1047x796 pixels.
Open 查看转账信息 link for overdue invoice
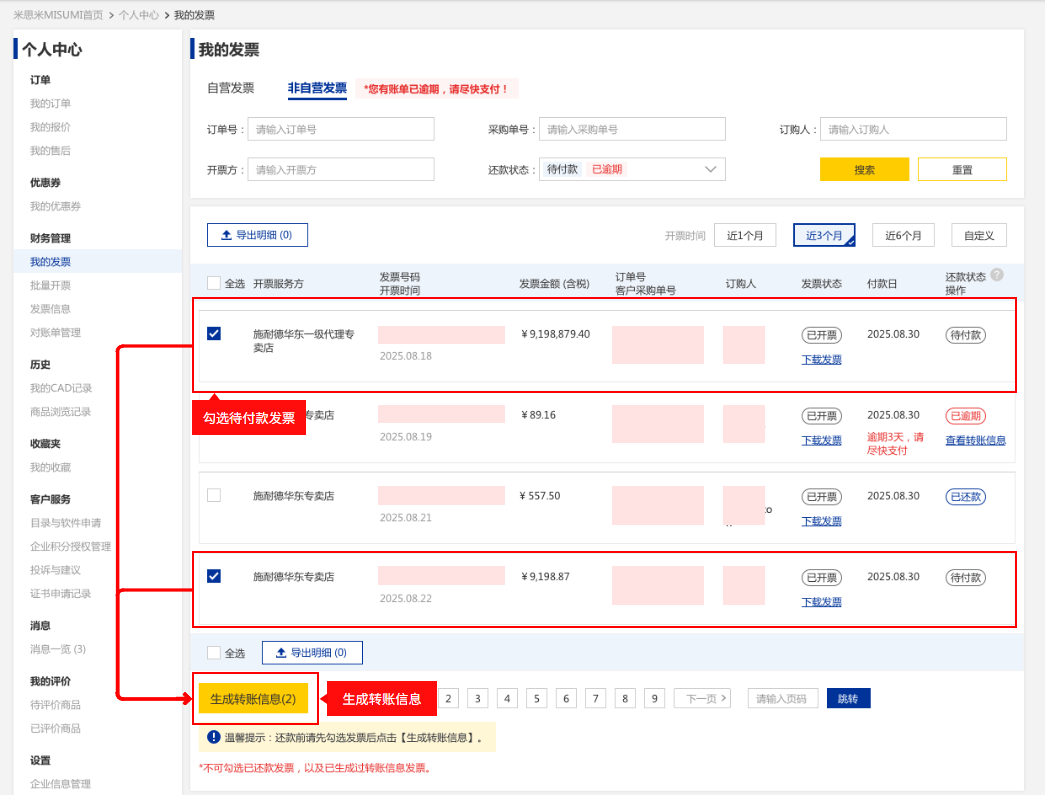click(x=975, y=440)
